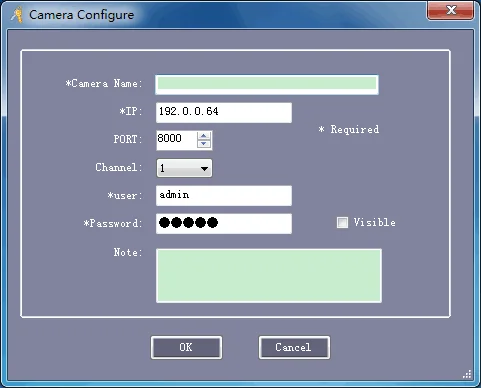481x388 pixels.
Task: Click the user field containing admin
Action: [224, 196]
